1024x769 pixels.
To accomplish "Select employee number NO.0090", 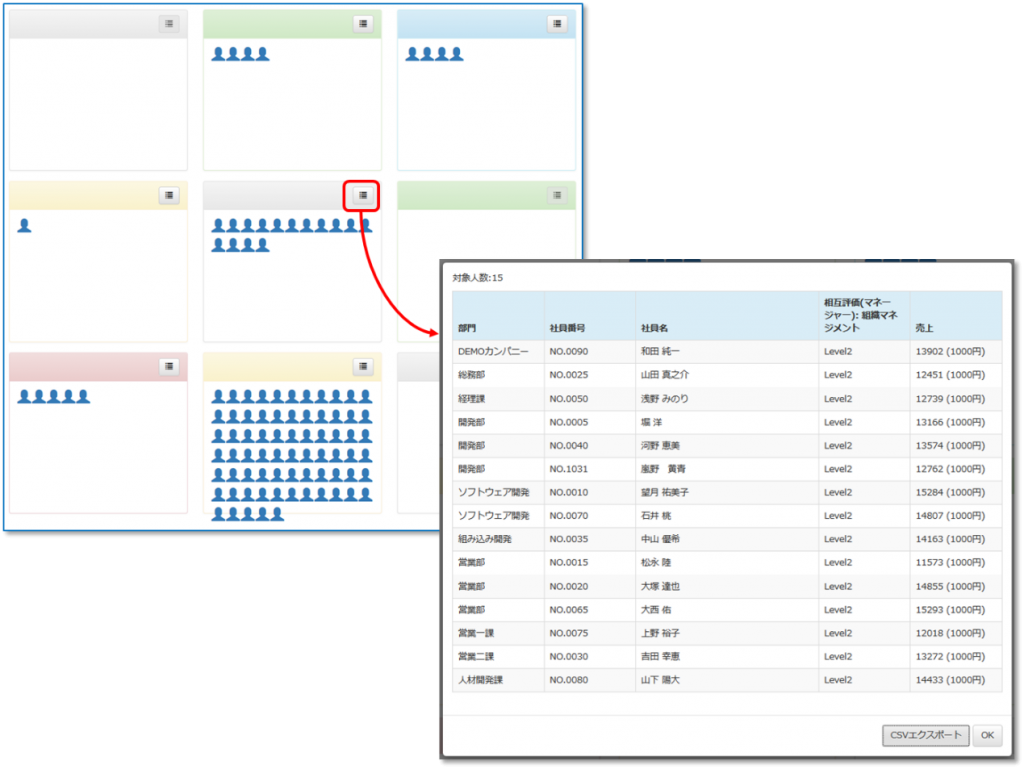I will (x=568, y=351).
